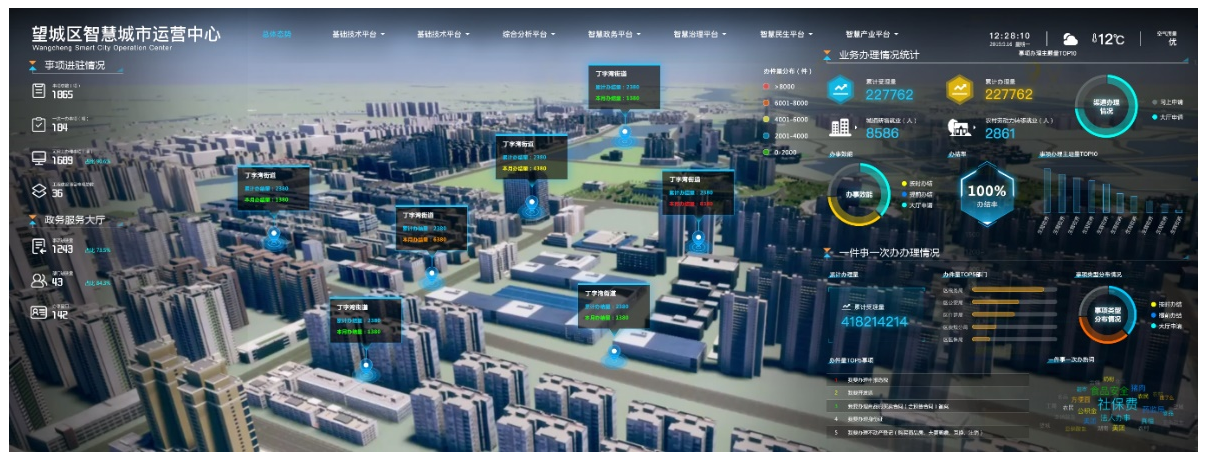The width and height of the screenshot is (1207, 462).
Task: Click 食品安全 in the word cloud
Action: (1108, 390)
